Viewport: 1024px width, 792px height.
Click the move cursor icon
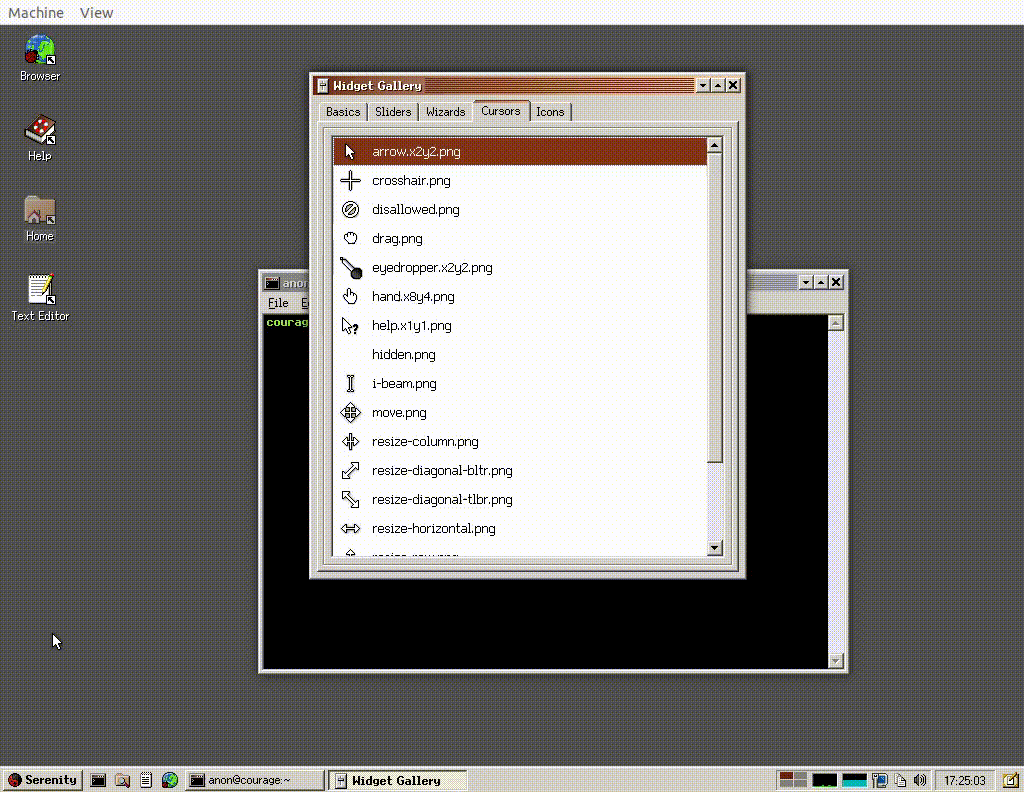click(x=349, y=412)
